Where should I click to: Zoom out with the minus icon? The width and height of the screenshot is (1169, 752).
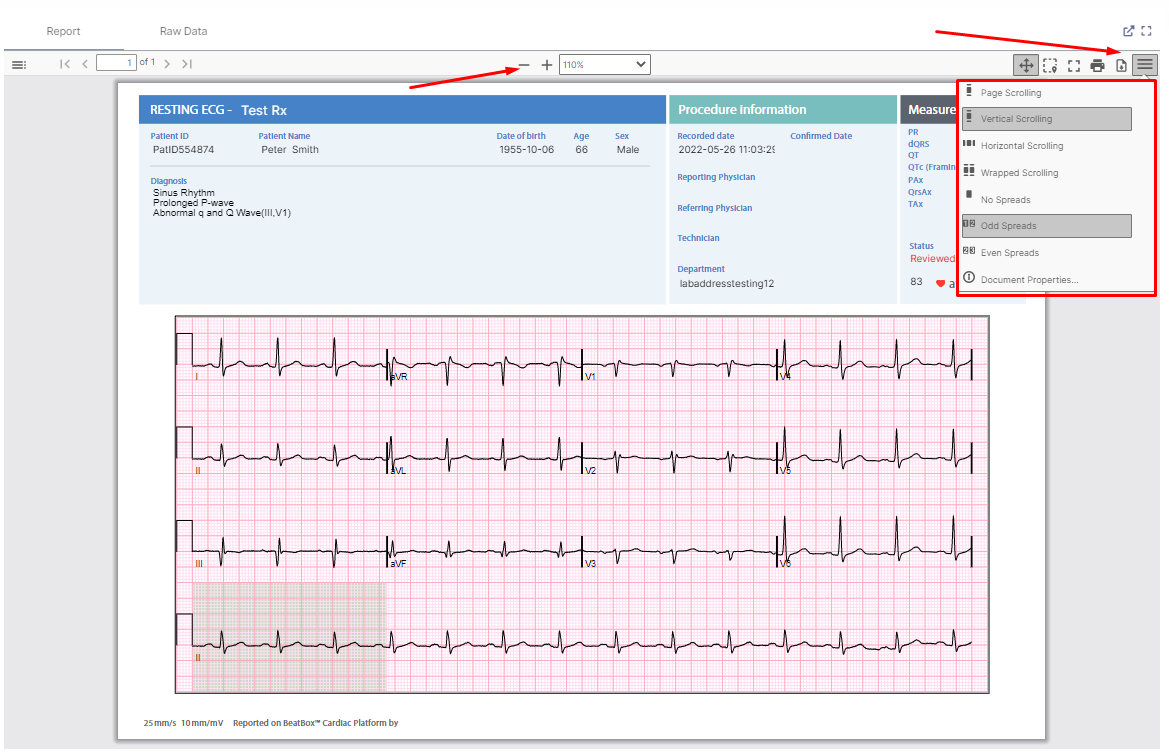pyautogui.click(x=524, y=65)
